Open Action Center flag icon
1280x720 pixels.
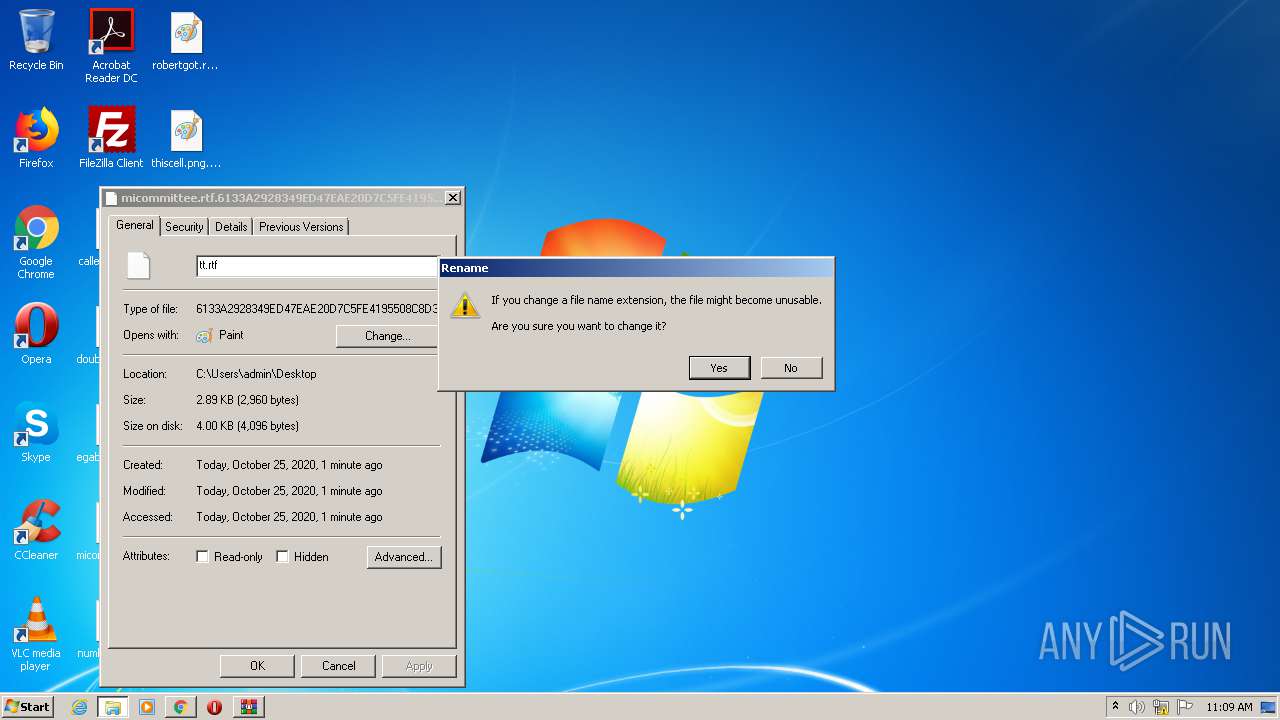pos(1185,707)
